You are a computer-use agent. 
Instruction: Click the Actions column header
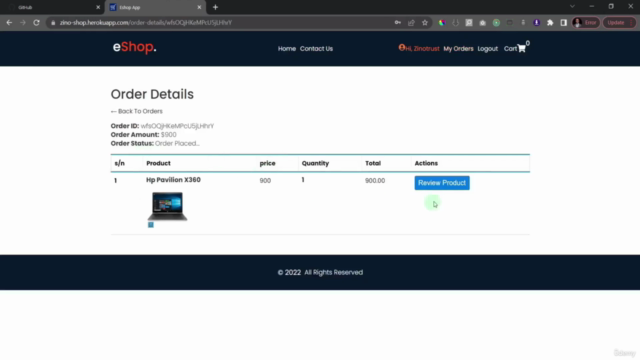[426, 163]
